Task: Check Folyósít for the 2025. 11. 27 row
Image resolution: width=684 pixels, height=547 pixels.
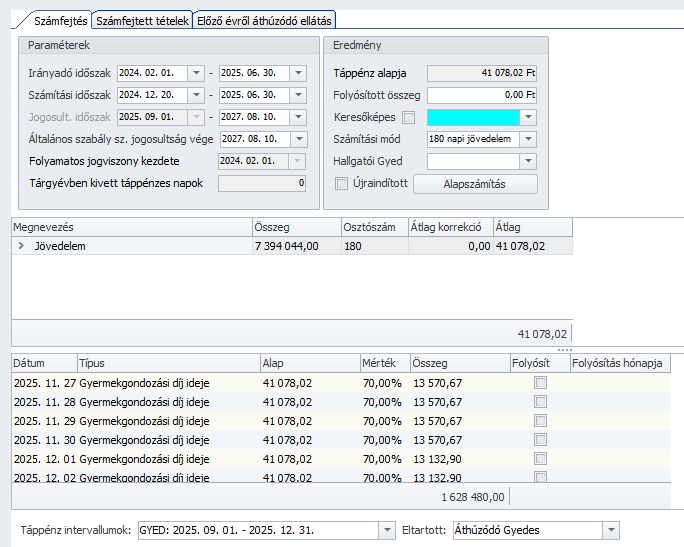Action: point(540,383)
